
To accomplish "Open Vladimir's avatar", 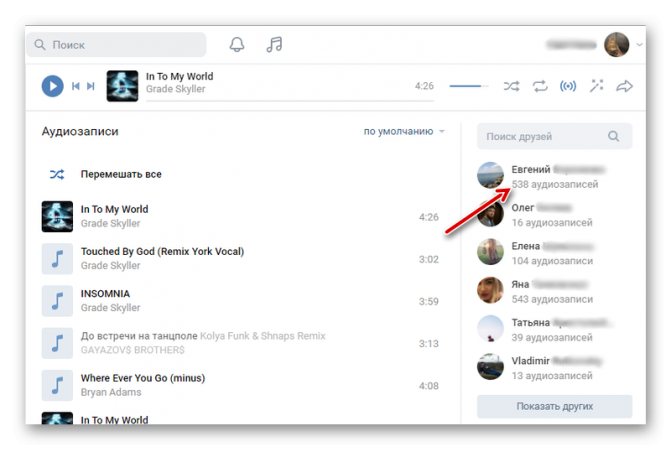I will pyautogui.click(x=490, y=366).
